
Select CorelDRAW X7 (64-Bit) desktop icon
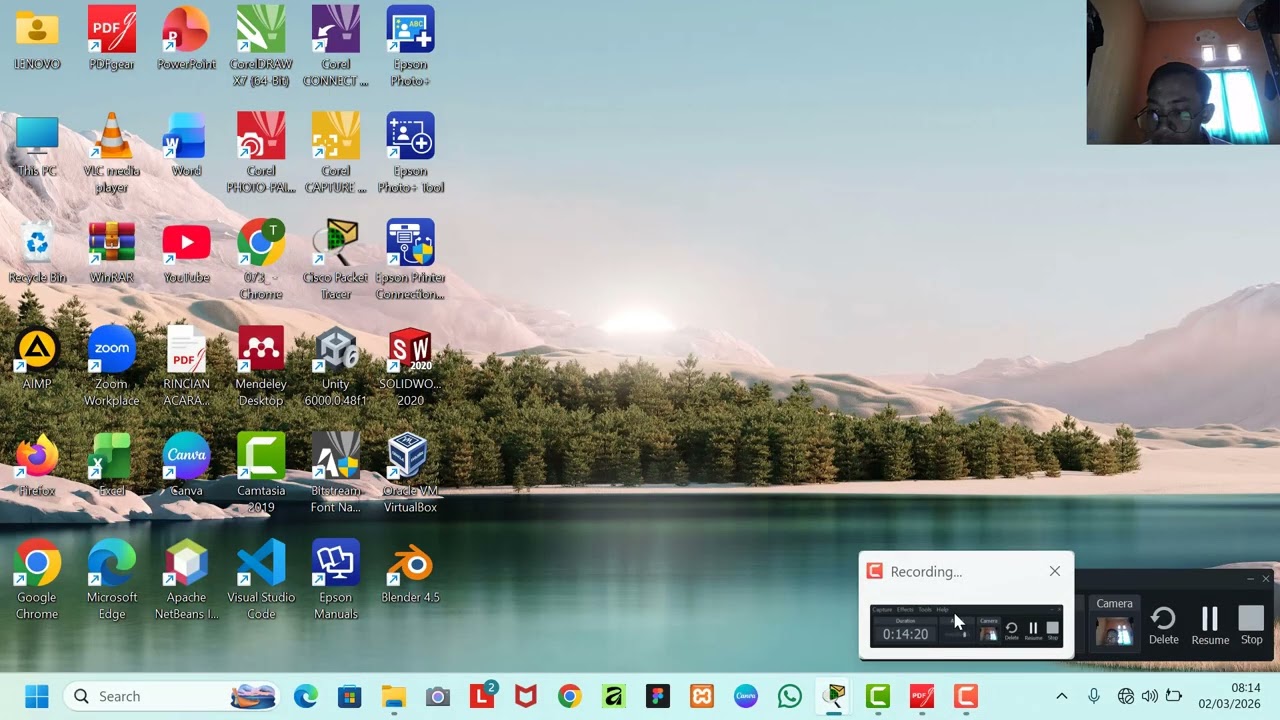point(261,46)
